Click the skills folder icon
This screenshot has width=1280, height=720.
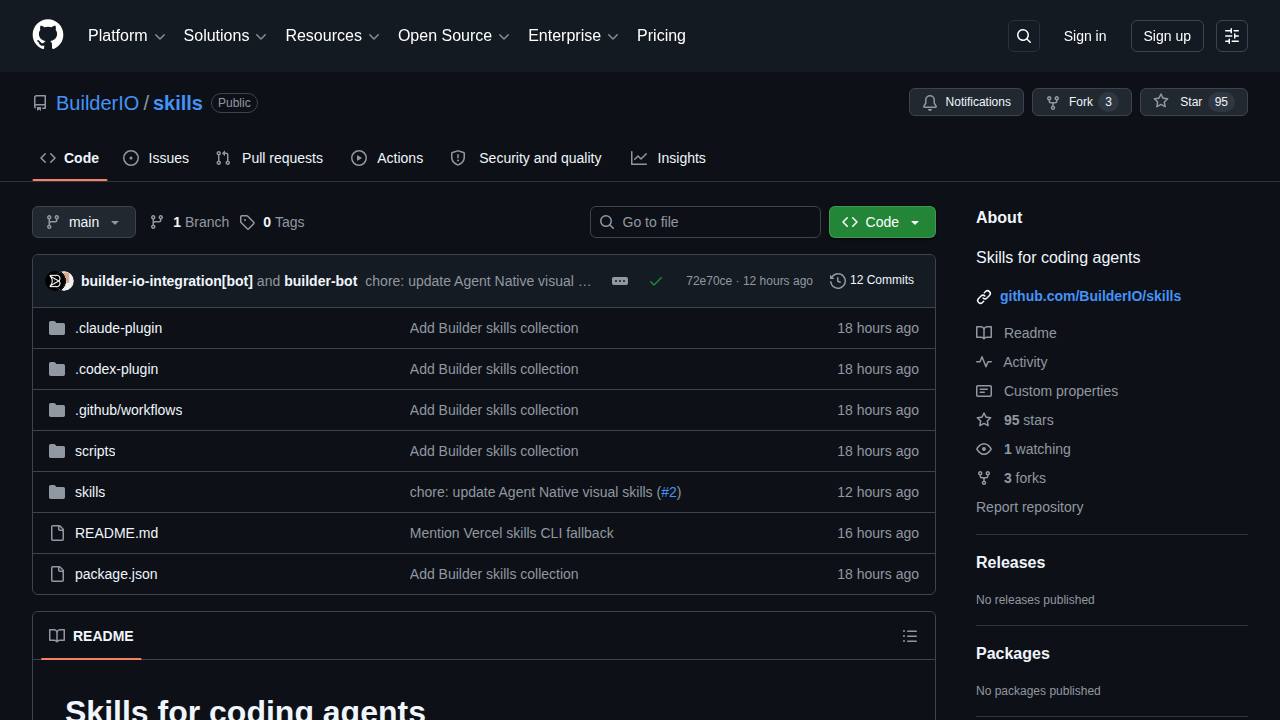[x=57, y=492]
